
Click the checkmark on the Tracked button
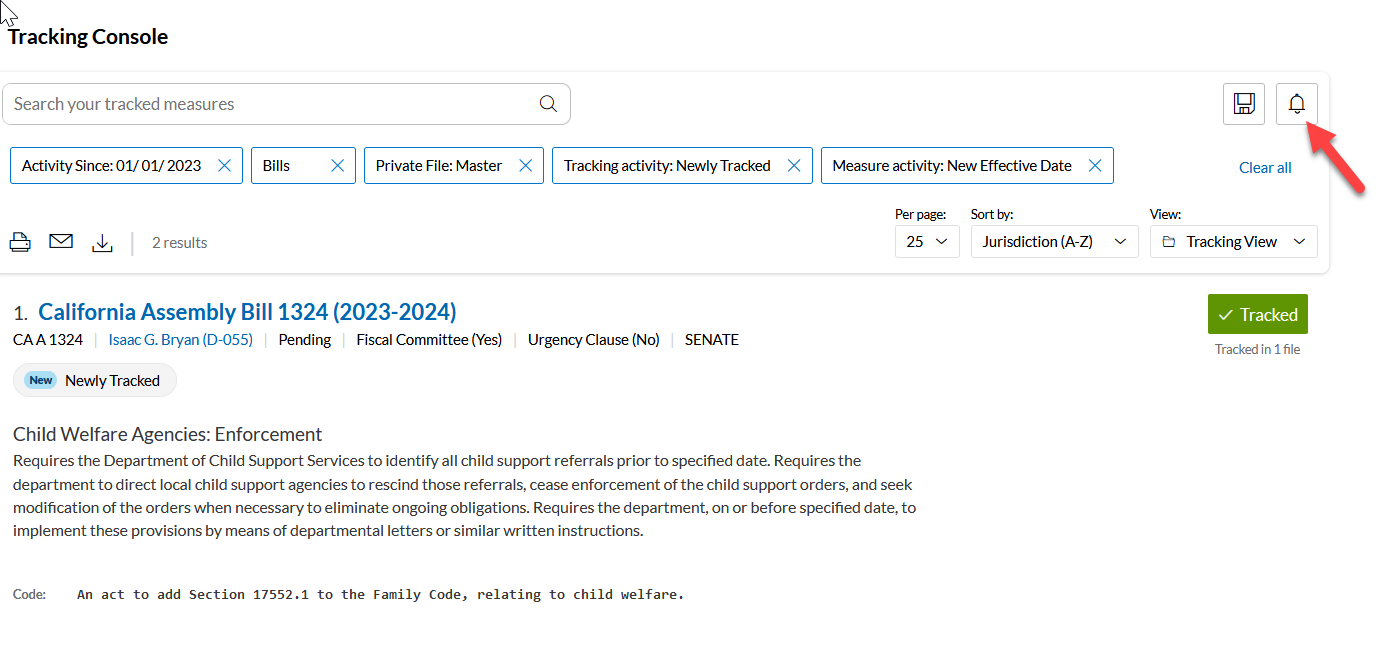pos(1227,313)
